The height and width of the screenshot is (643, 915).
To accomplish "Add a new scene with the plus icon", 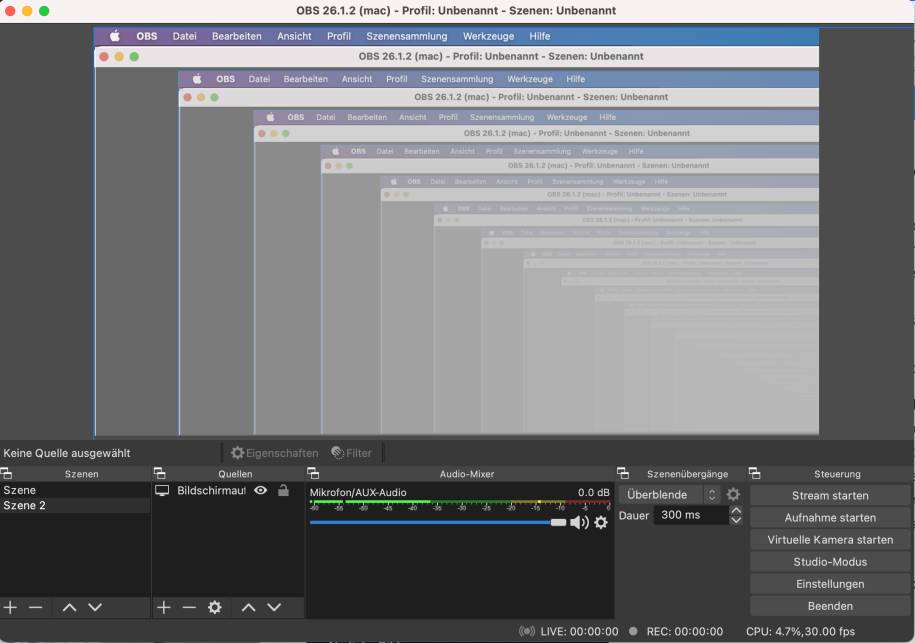I will tap(10, 607).
